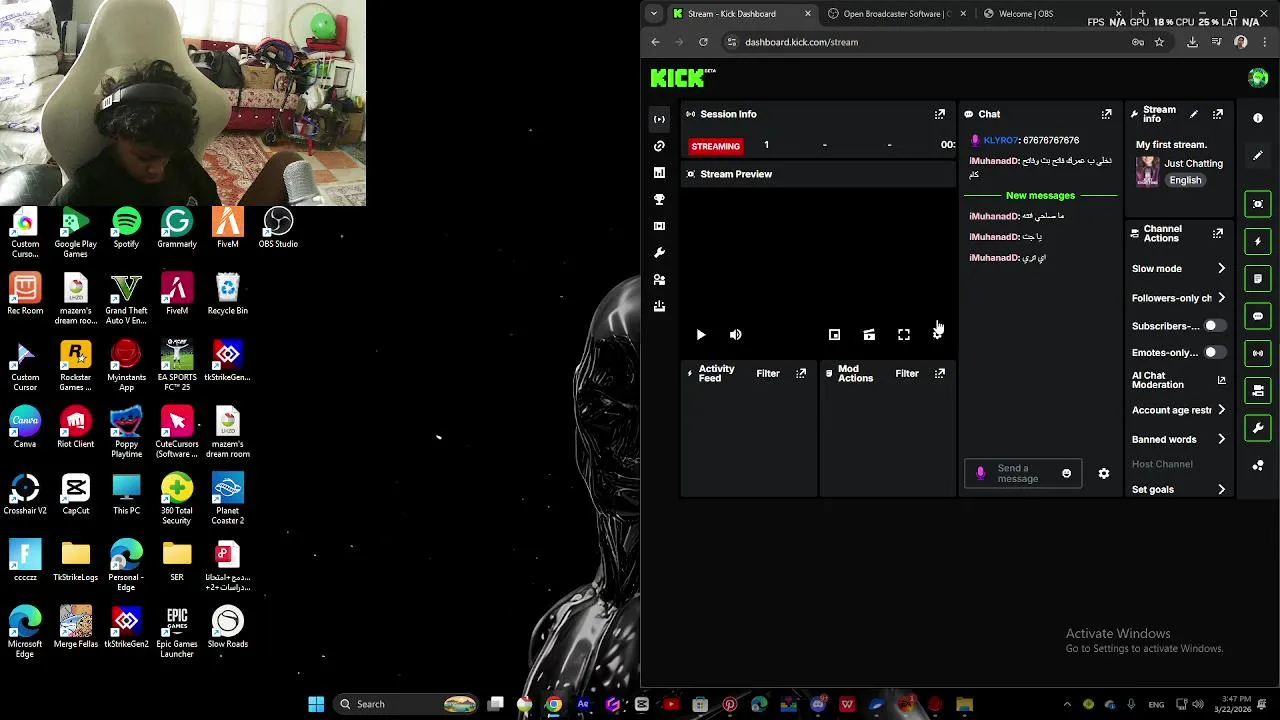Image resolution: width=1280 pixels, height=720 pixels.
Task: Open the analytics bar-chart icon in sidebar
Action: tap(659, 173)
